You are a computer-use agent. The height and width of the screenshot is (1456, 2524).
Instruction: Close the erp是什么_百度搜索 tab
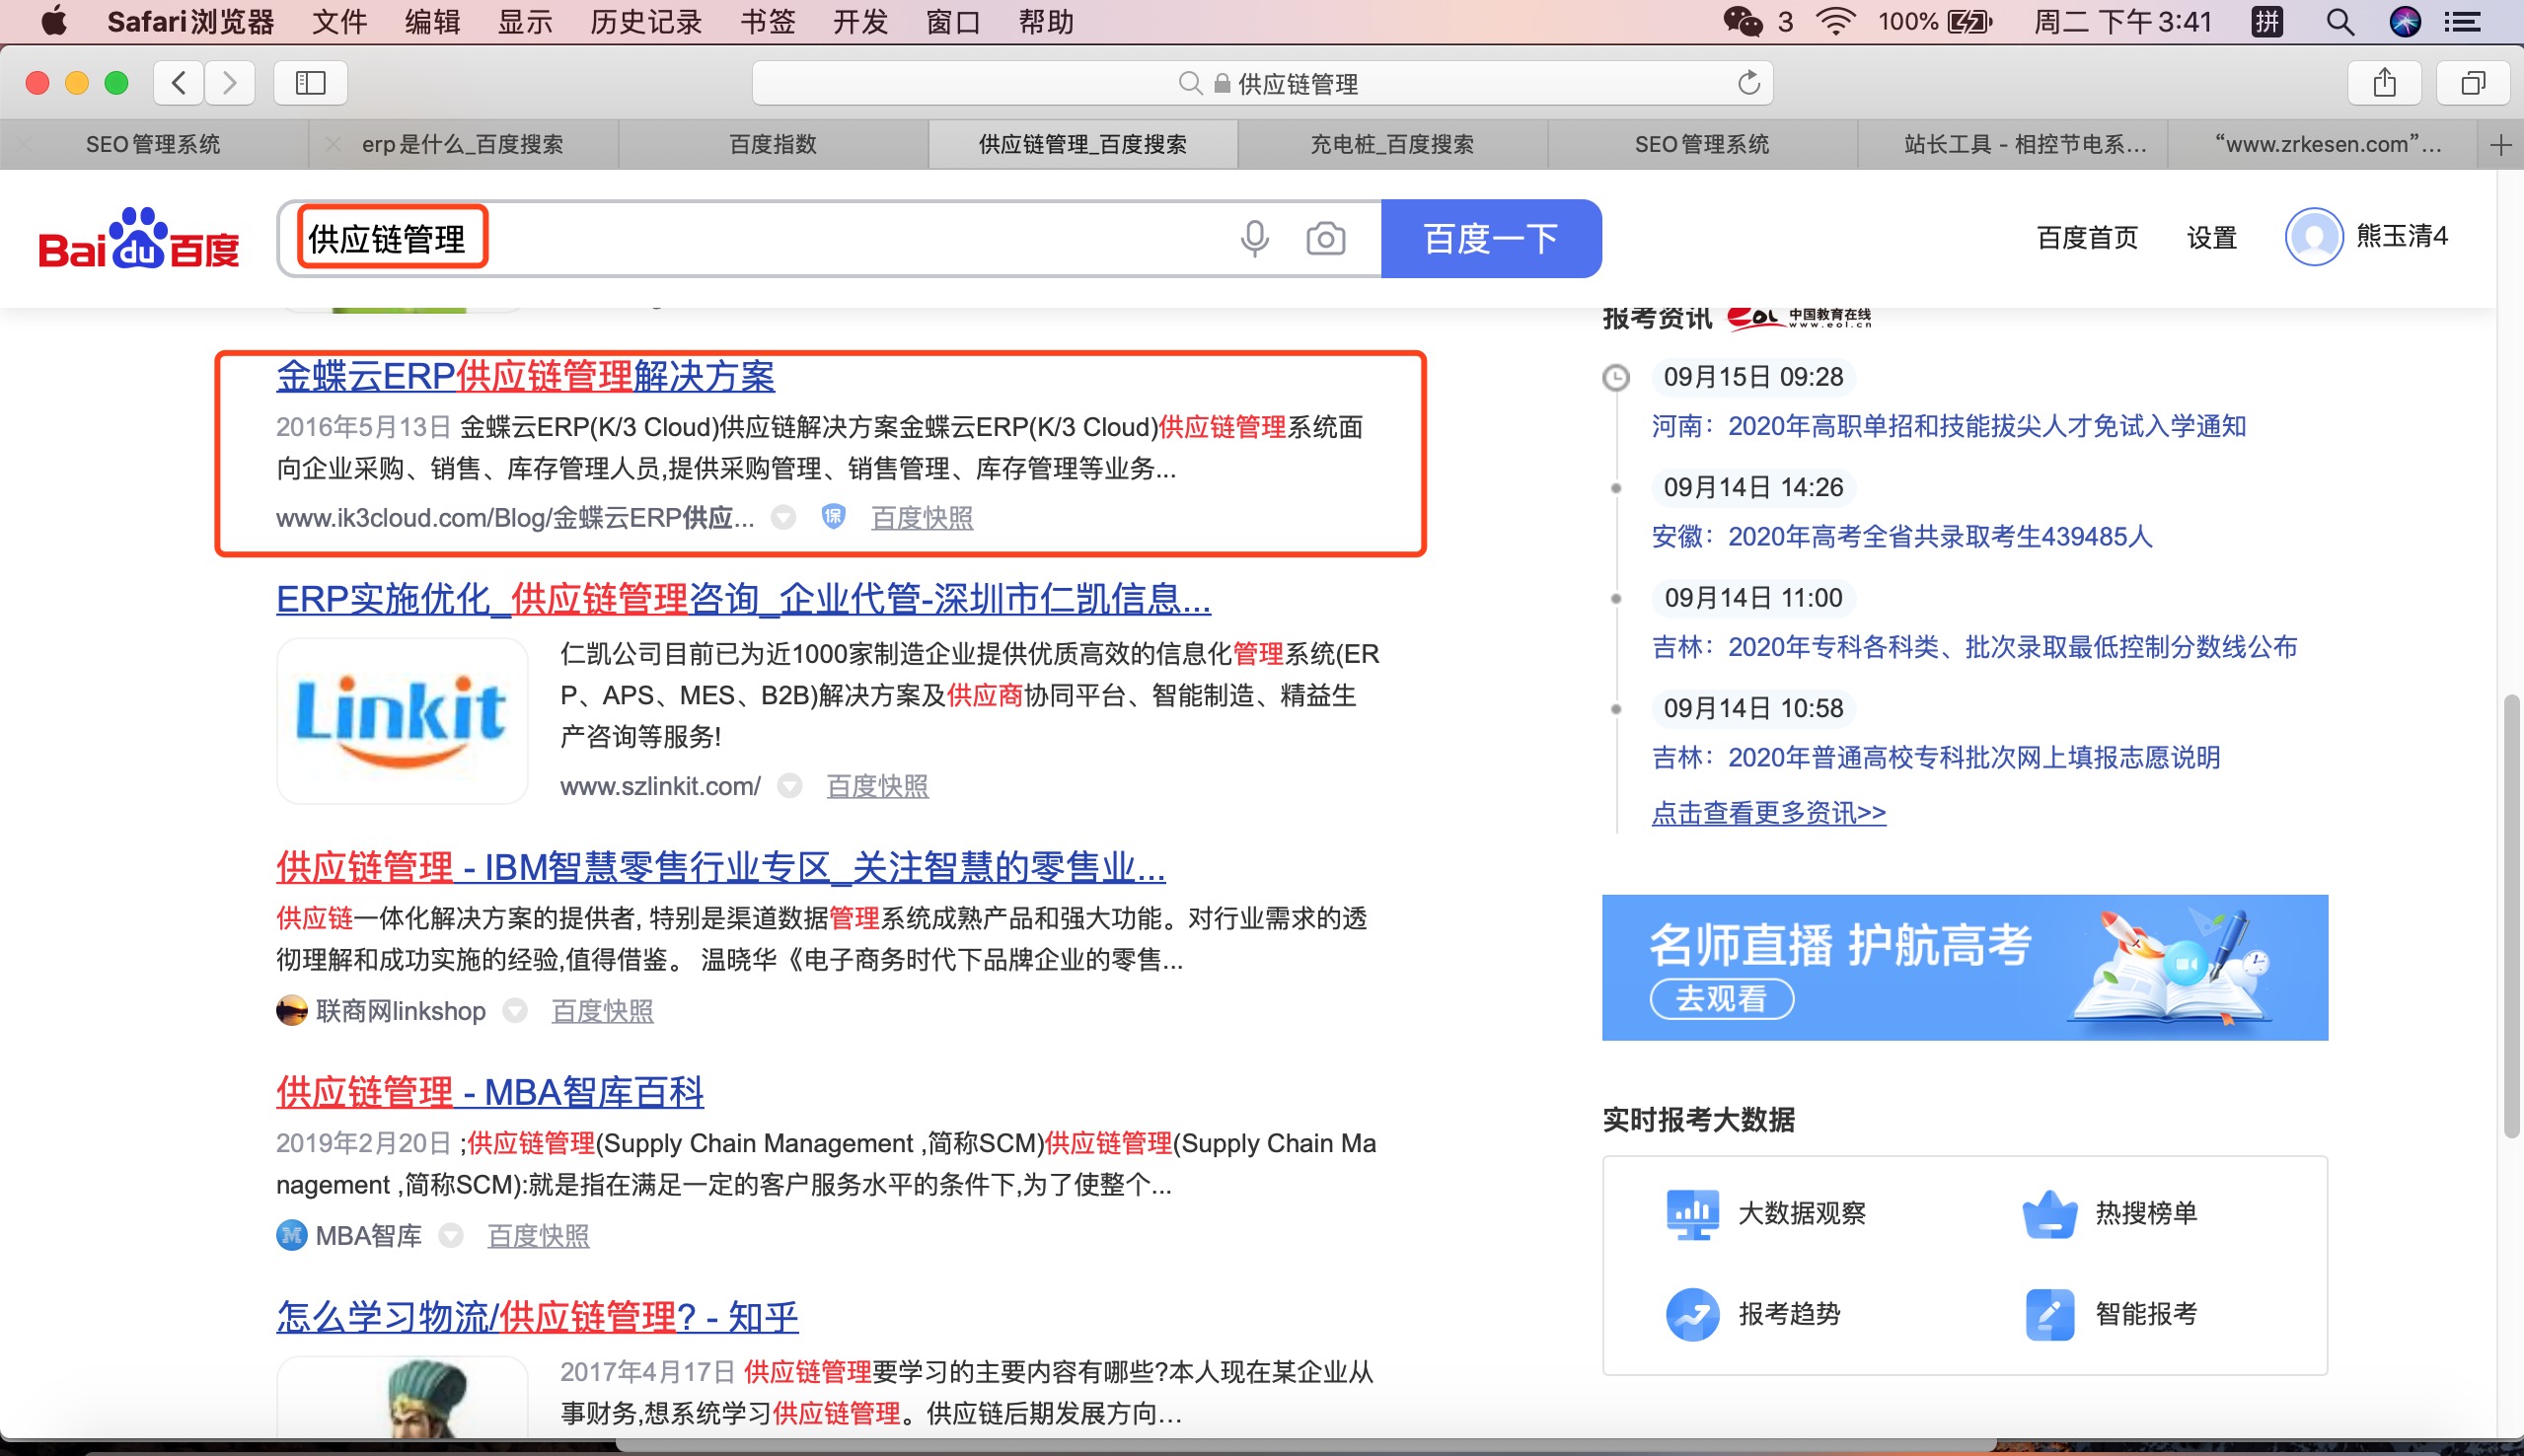point(333,145)
